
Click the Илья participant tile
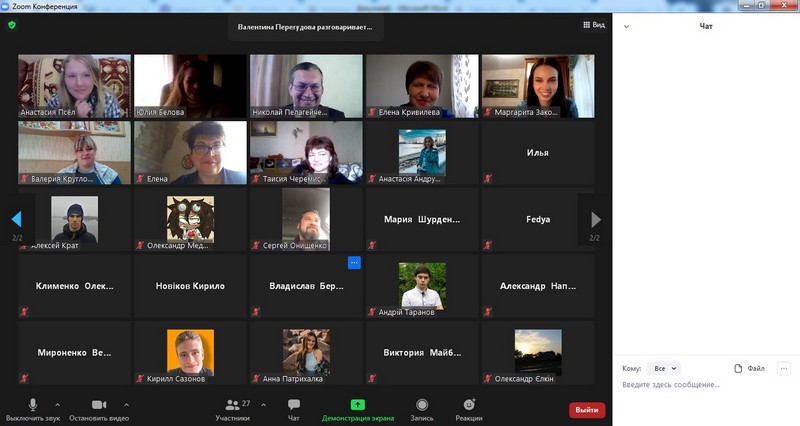click(x=538, y=153)
